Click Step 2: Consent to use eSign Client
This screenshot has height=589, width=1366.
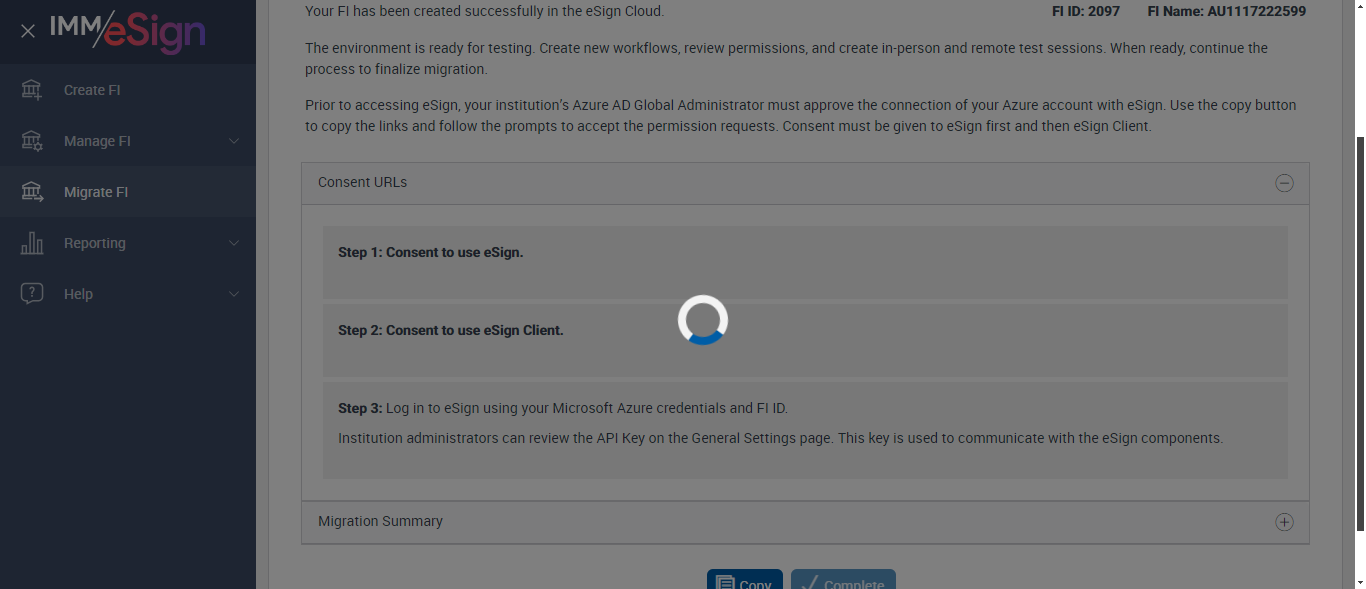pyautogui.click(x=451, y=330)
